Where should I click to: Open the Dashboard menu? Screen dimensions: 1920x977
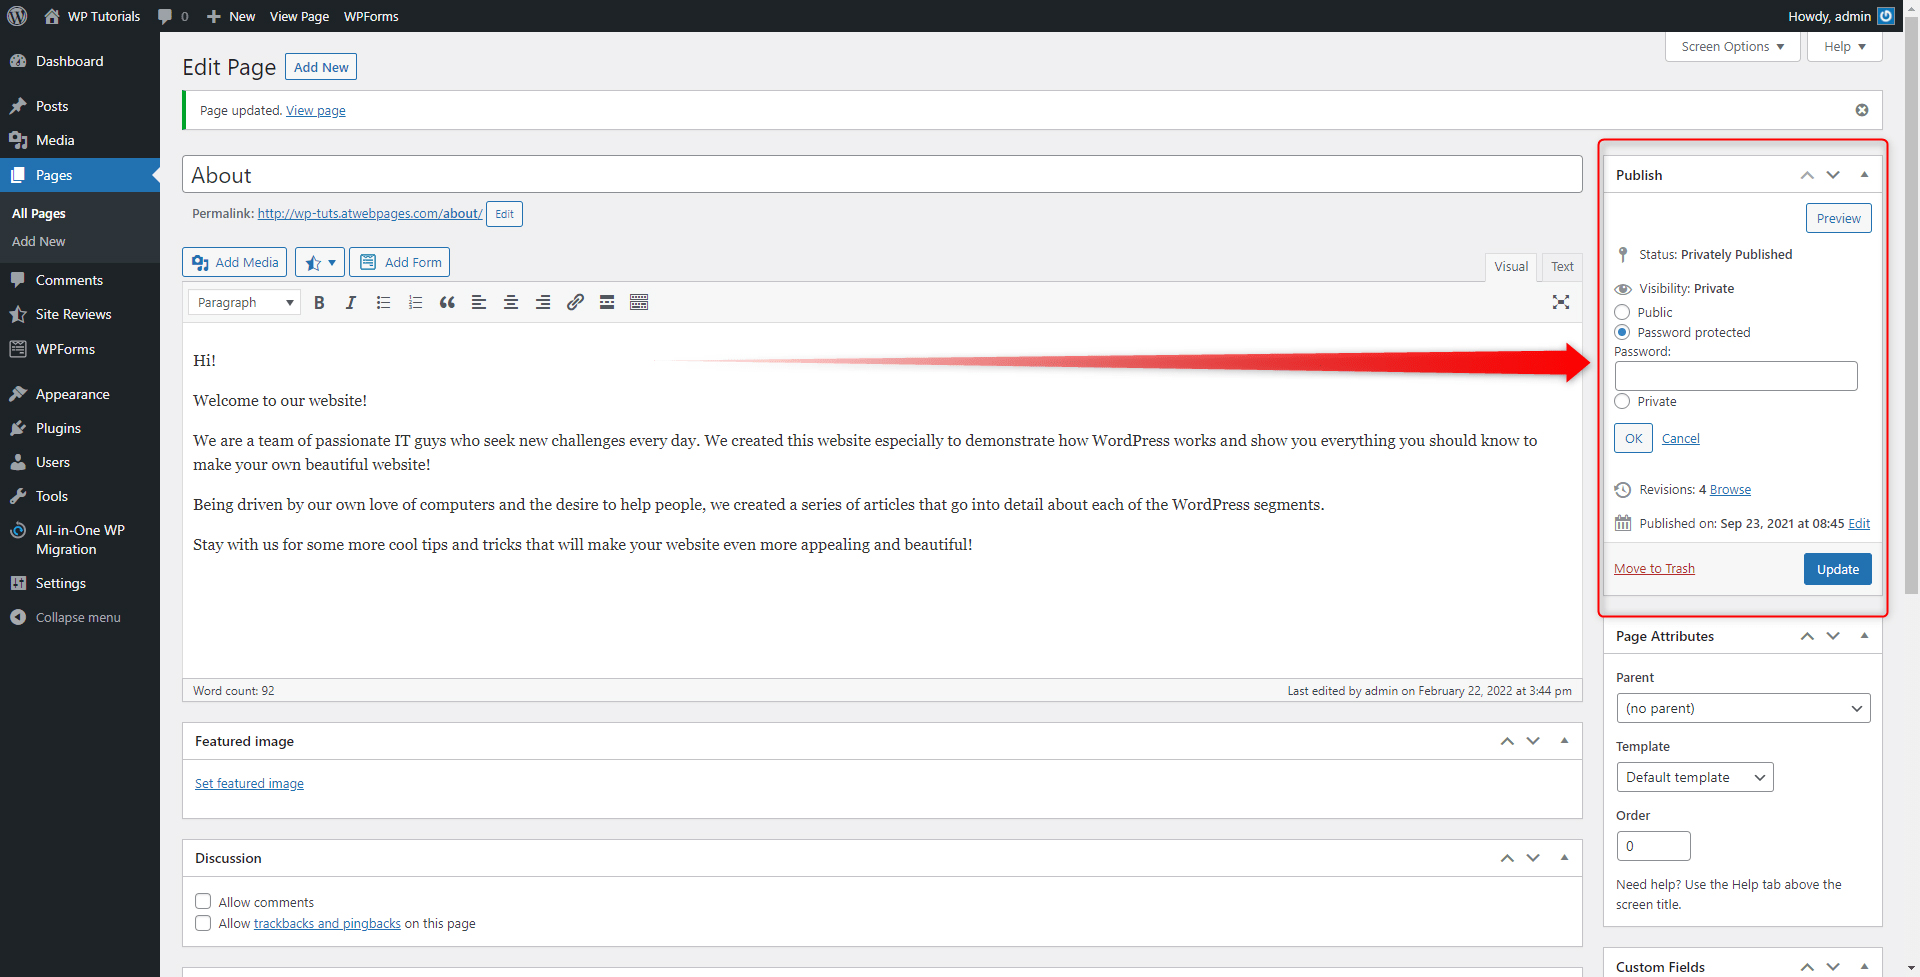coord(80,61)
